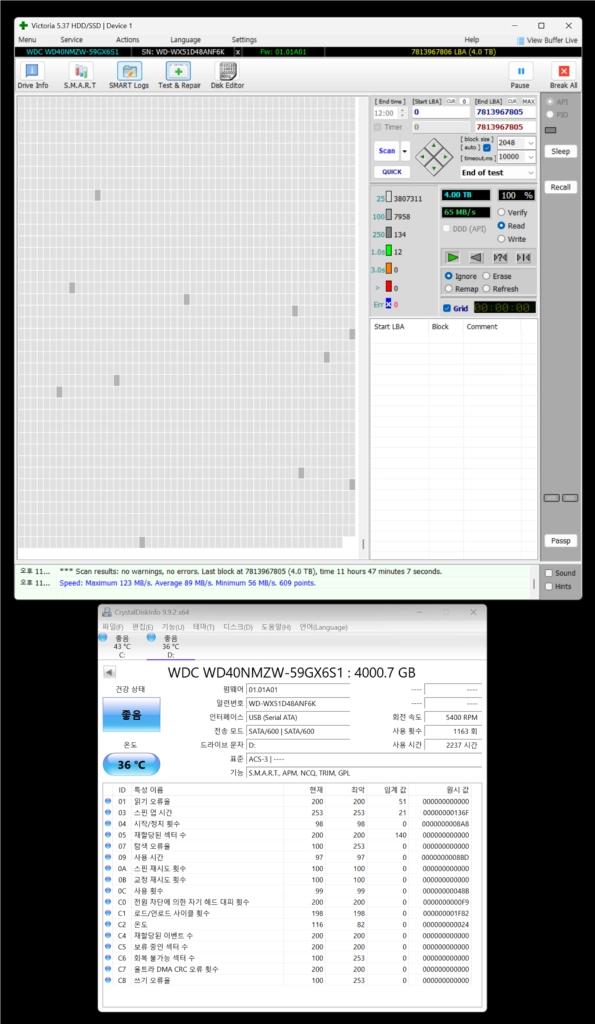The image size is (595, 1024).
Task: Click the blue health status button
Action: (x=131, y=714)
